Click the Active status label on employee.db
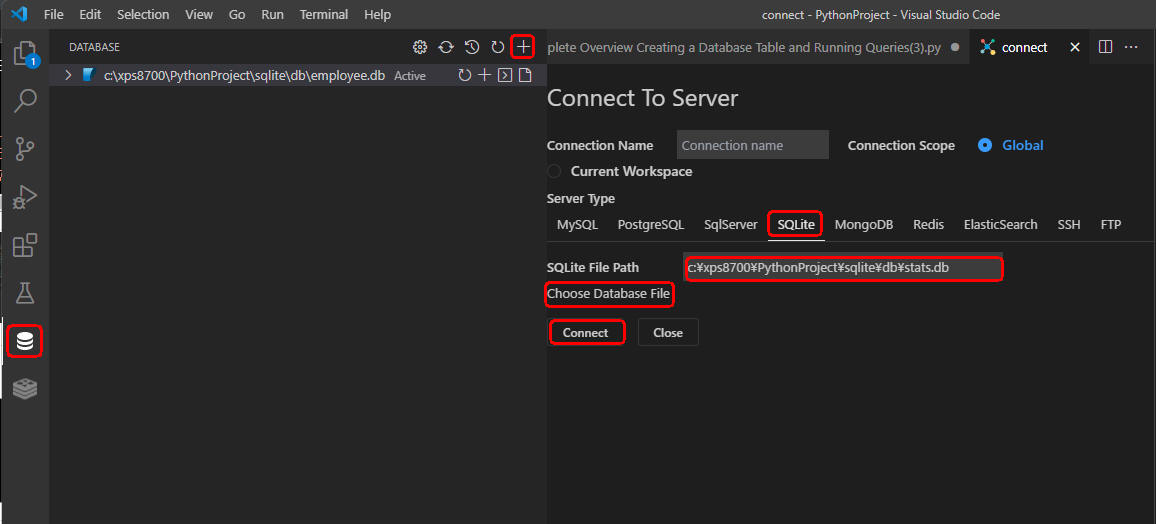 (x=410, y=76)
